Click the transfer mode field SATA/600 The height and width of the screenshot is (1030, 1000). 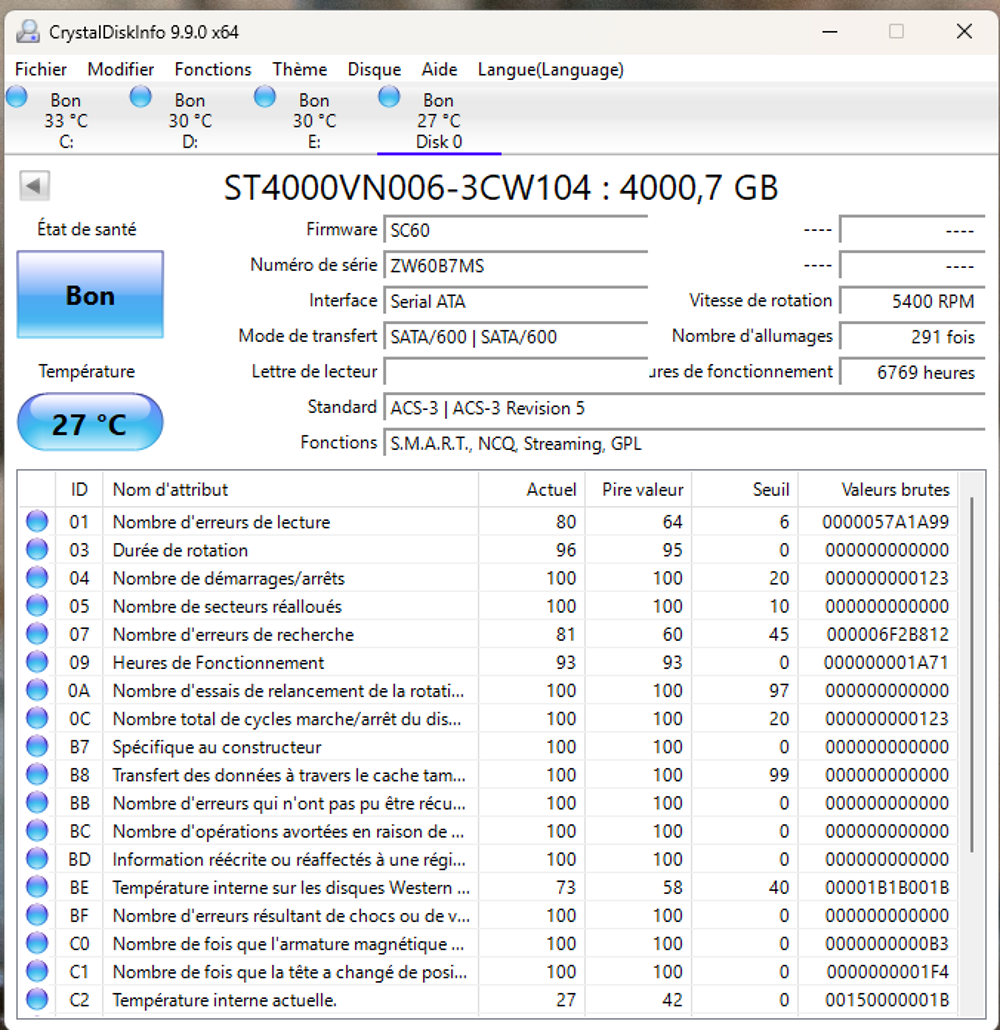click(516, 337)
